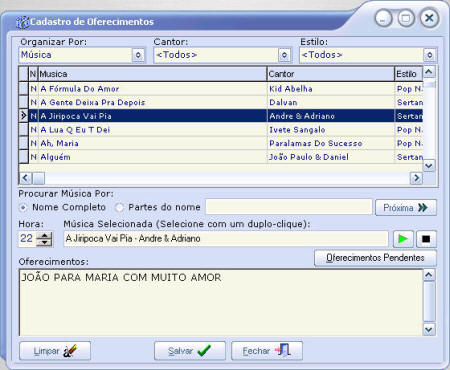Select row 'Alguém'
The width and height of the screenshot is (450, 370).
coord(221,157)
